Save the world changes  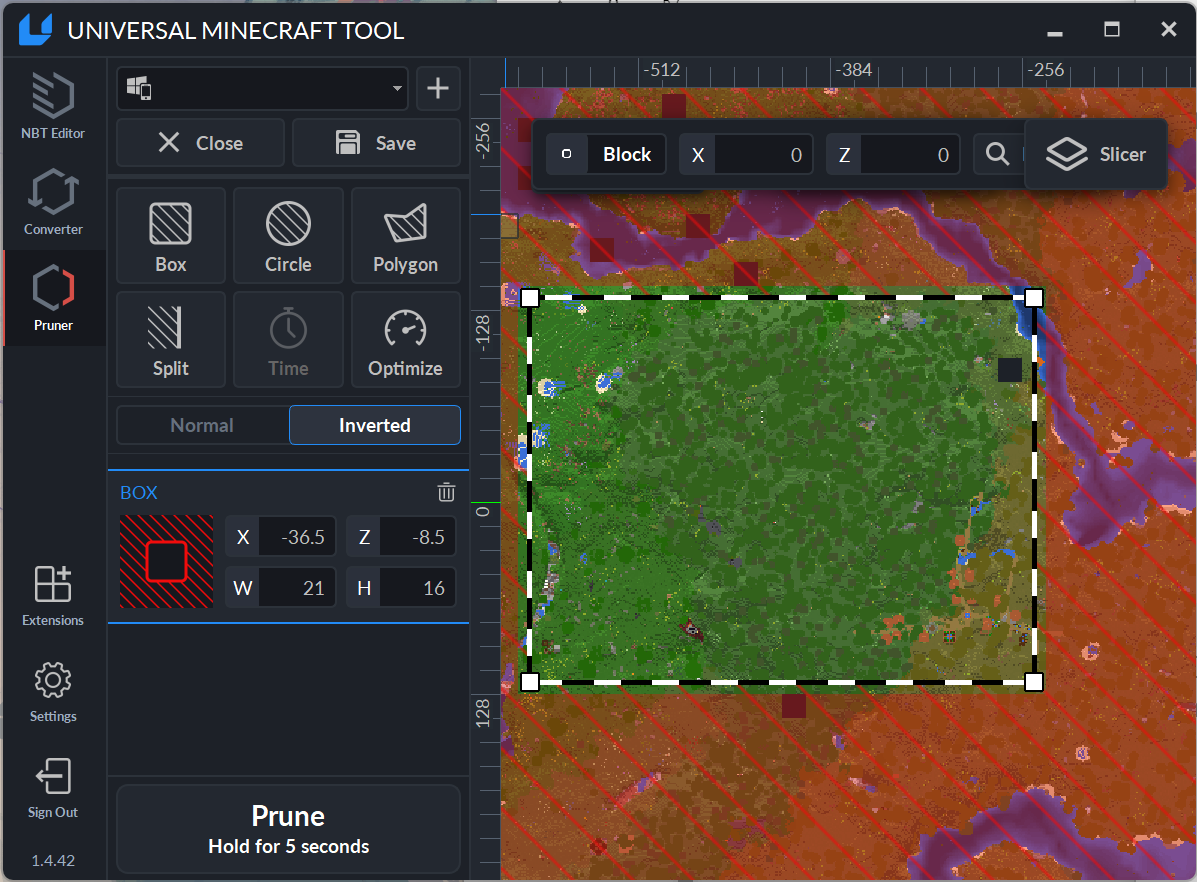[376, 143]
